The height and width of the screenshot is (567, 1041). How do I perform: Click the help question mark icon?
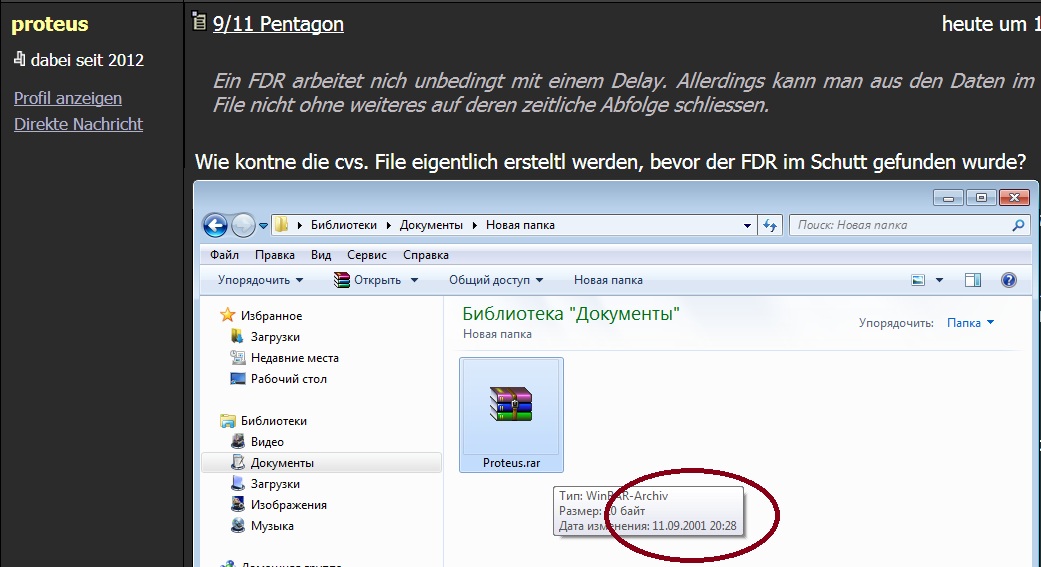click(x=1009, y=280)
